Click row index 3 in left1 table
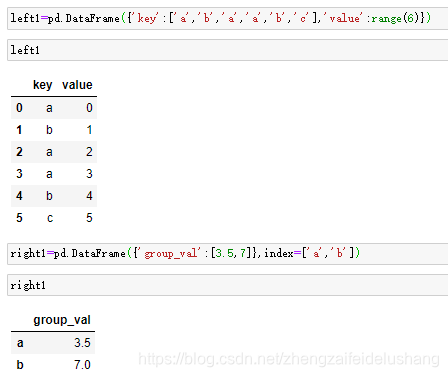Viewport: 448px width, 377px height. click(x=19, y=174)
